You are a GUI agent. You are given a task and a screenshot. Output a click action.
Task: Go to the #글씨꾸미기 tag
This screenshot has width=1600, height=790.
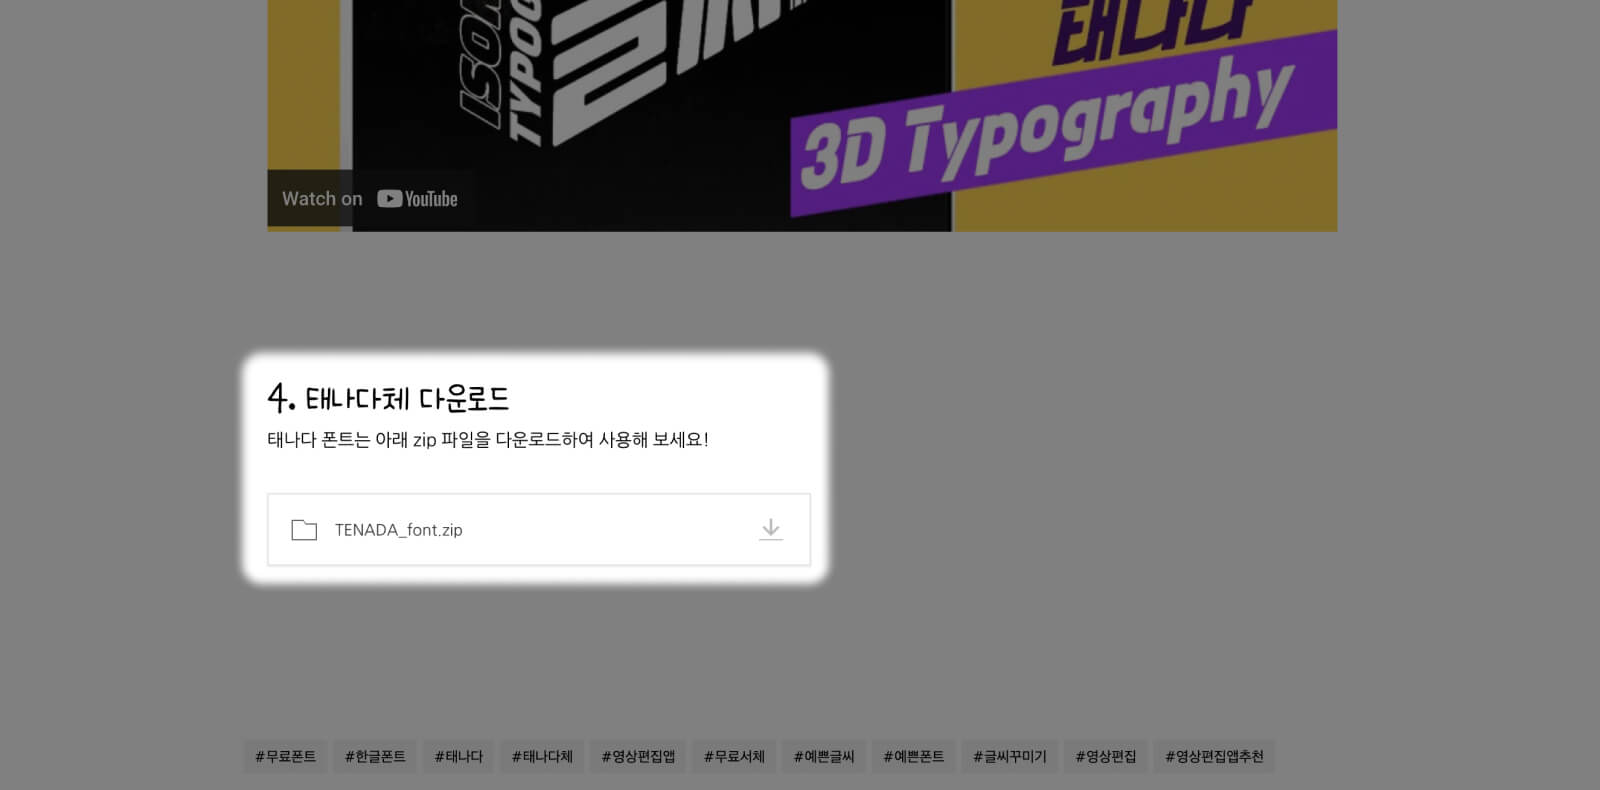(x=1010, y=756)
